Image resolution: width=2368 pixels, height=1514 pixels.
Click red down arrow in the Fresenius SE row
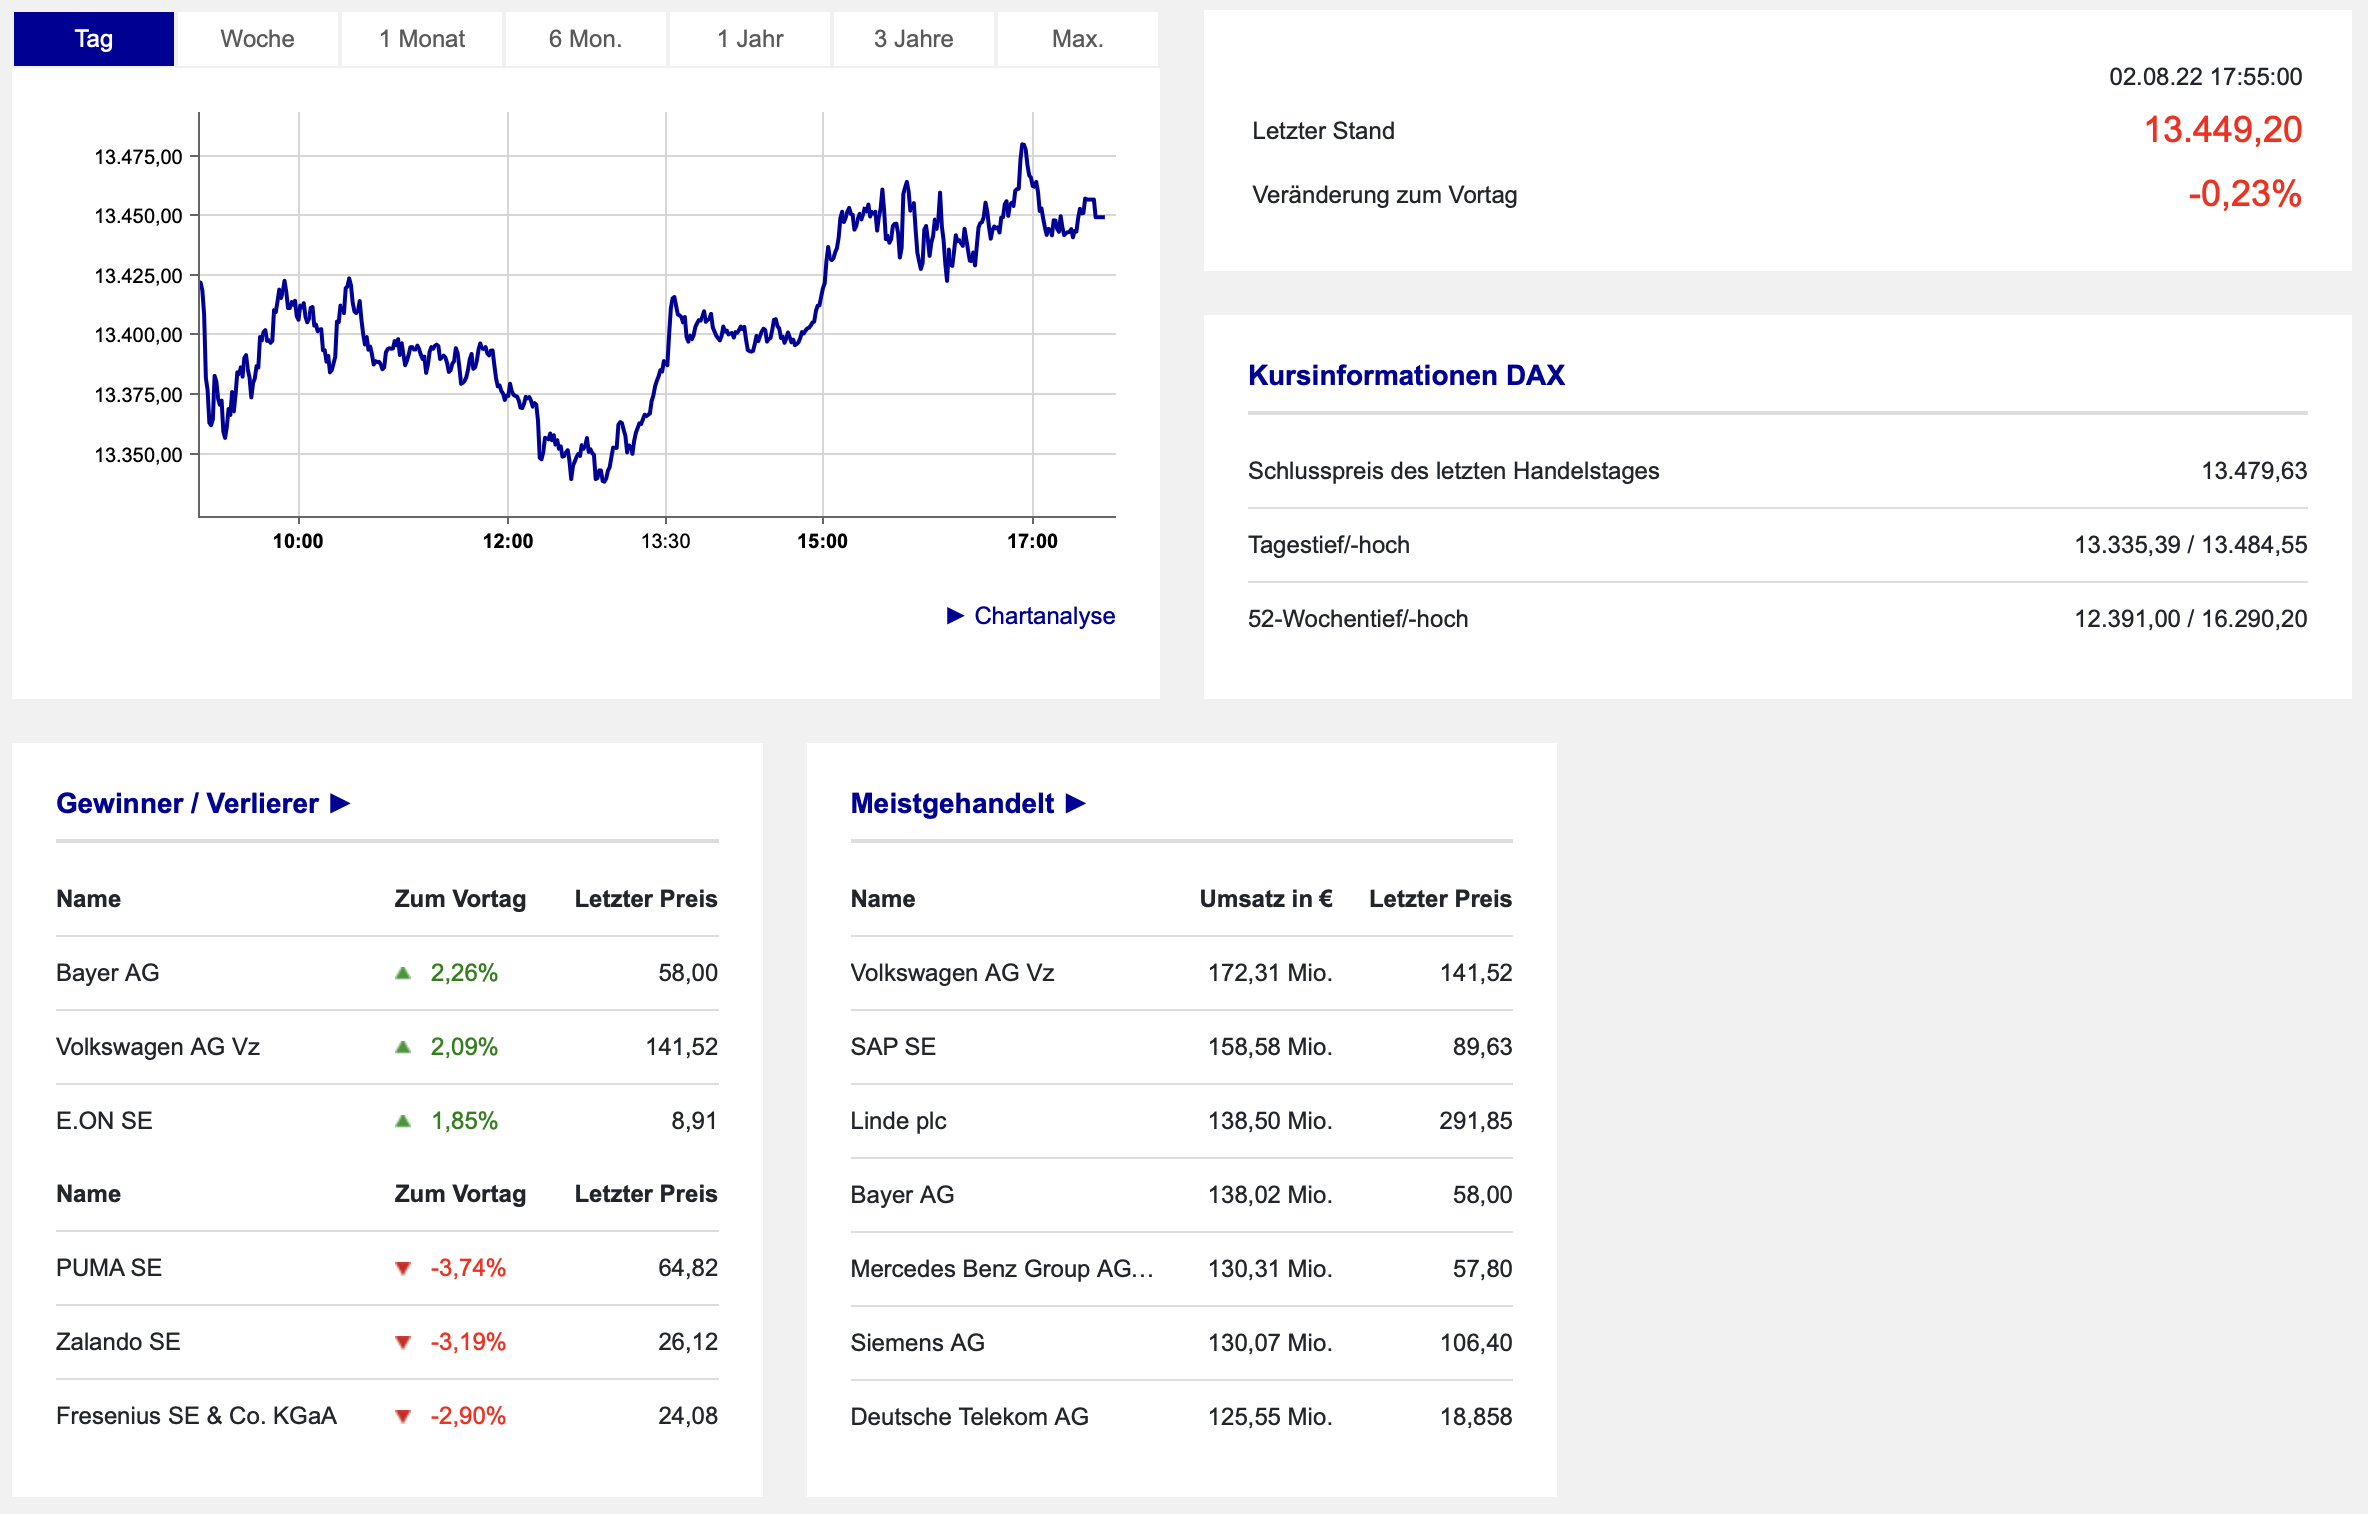(403, 1416)
